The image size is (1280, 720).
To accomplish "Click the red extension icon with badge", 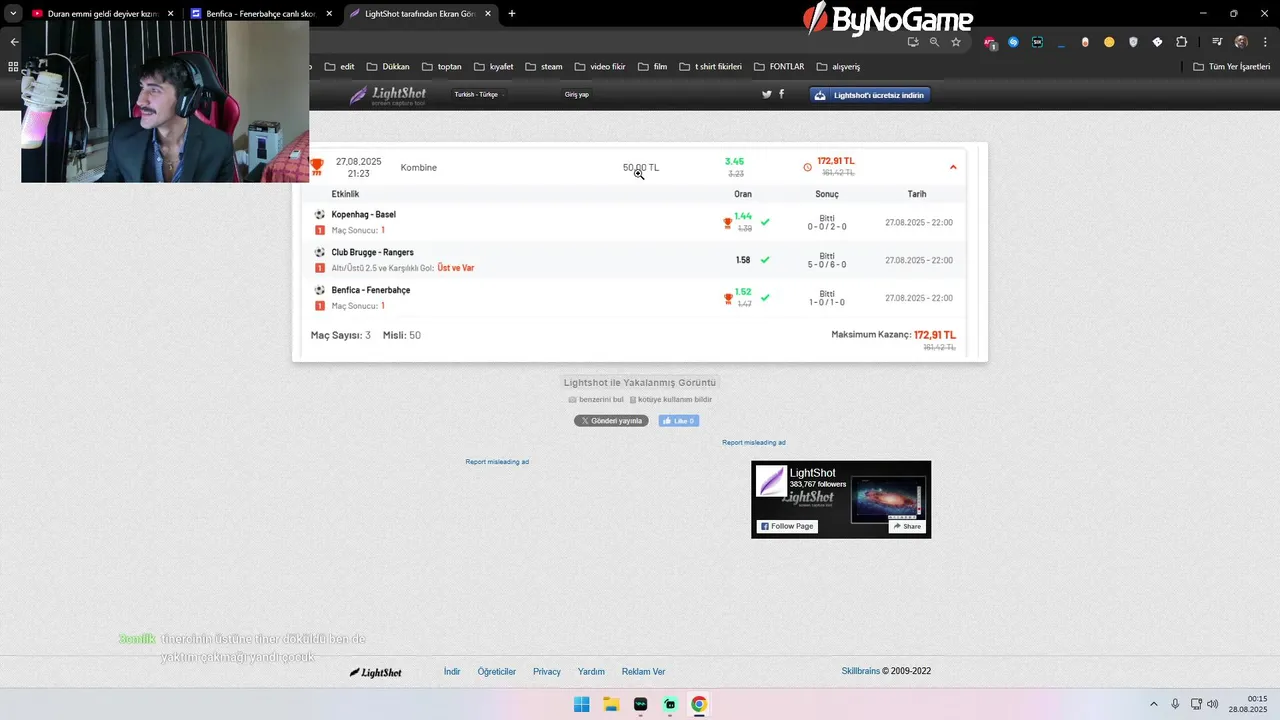I will 989,43.
